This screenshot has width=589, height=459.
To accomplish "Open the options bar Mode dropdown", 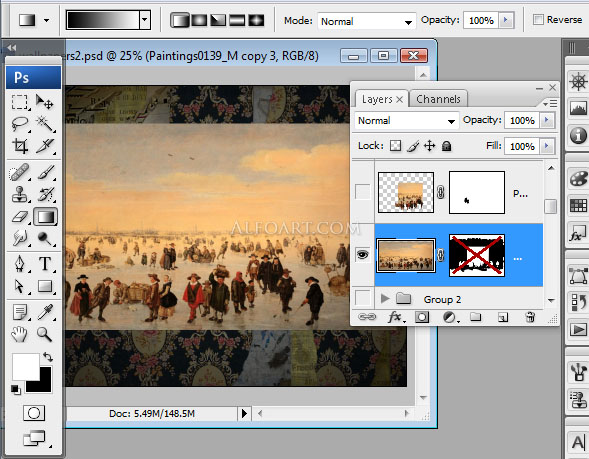I will coord(367,21).
